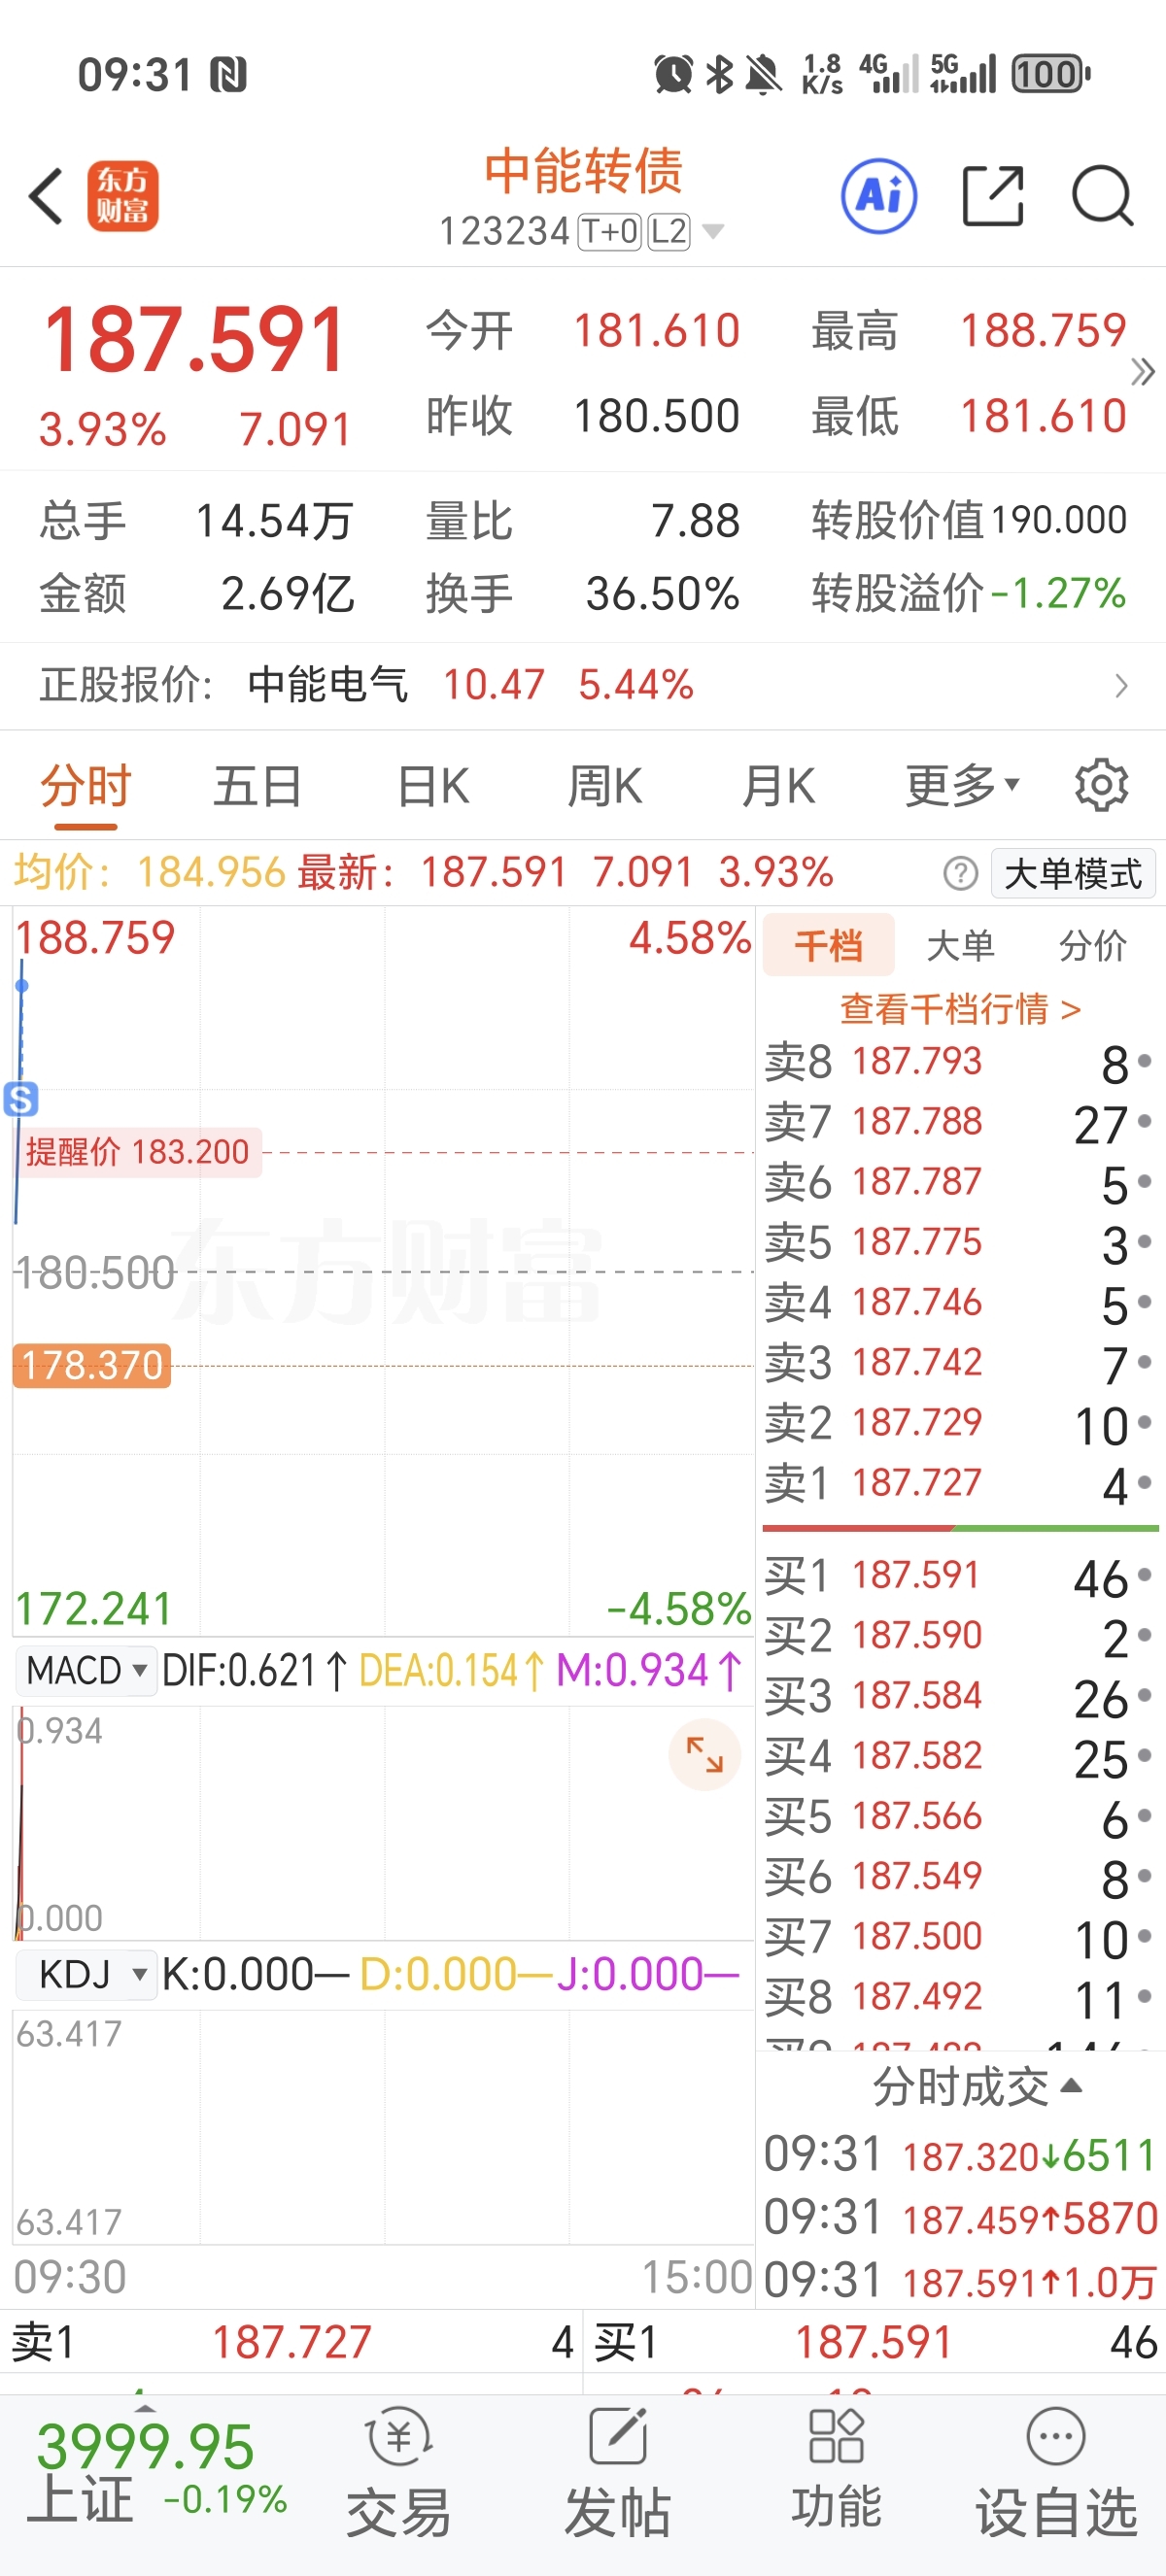
Task: Tap the 设自选 watchlist icon
Action: pos(1056,2472)
